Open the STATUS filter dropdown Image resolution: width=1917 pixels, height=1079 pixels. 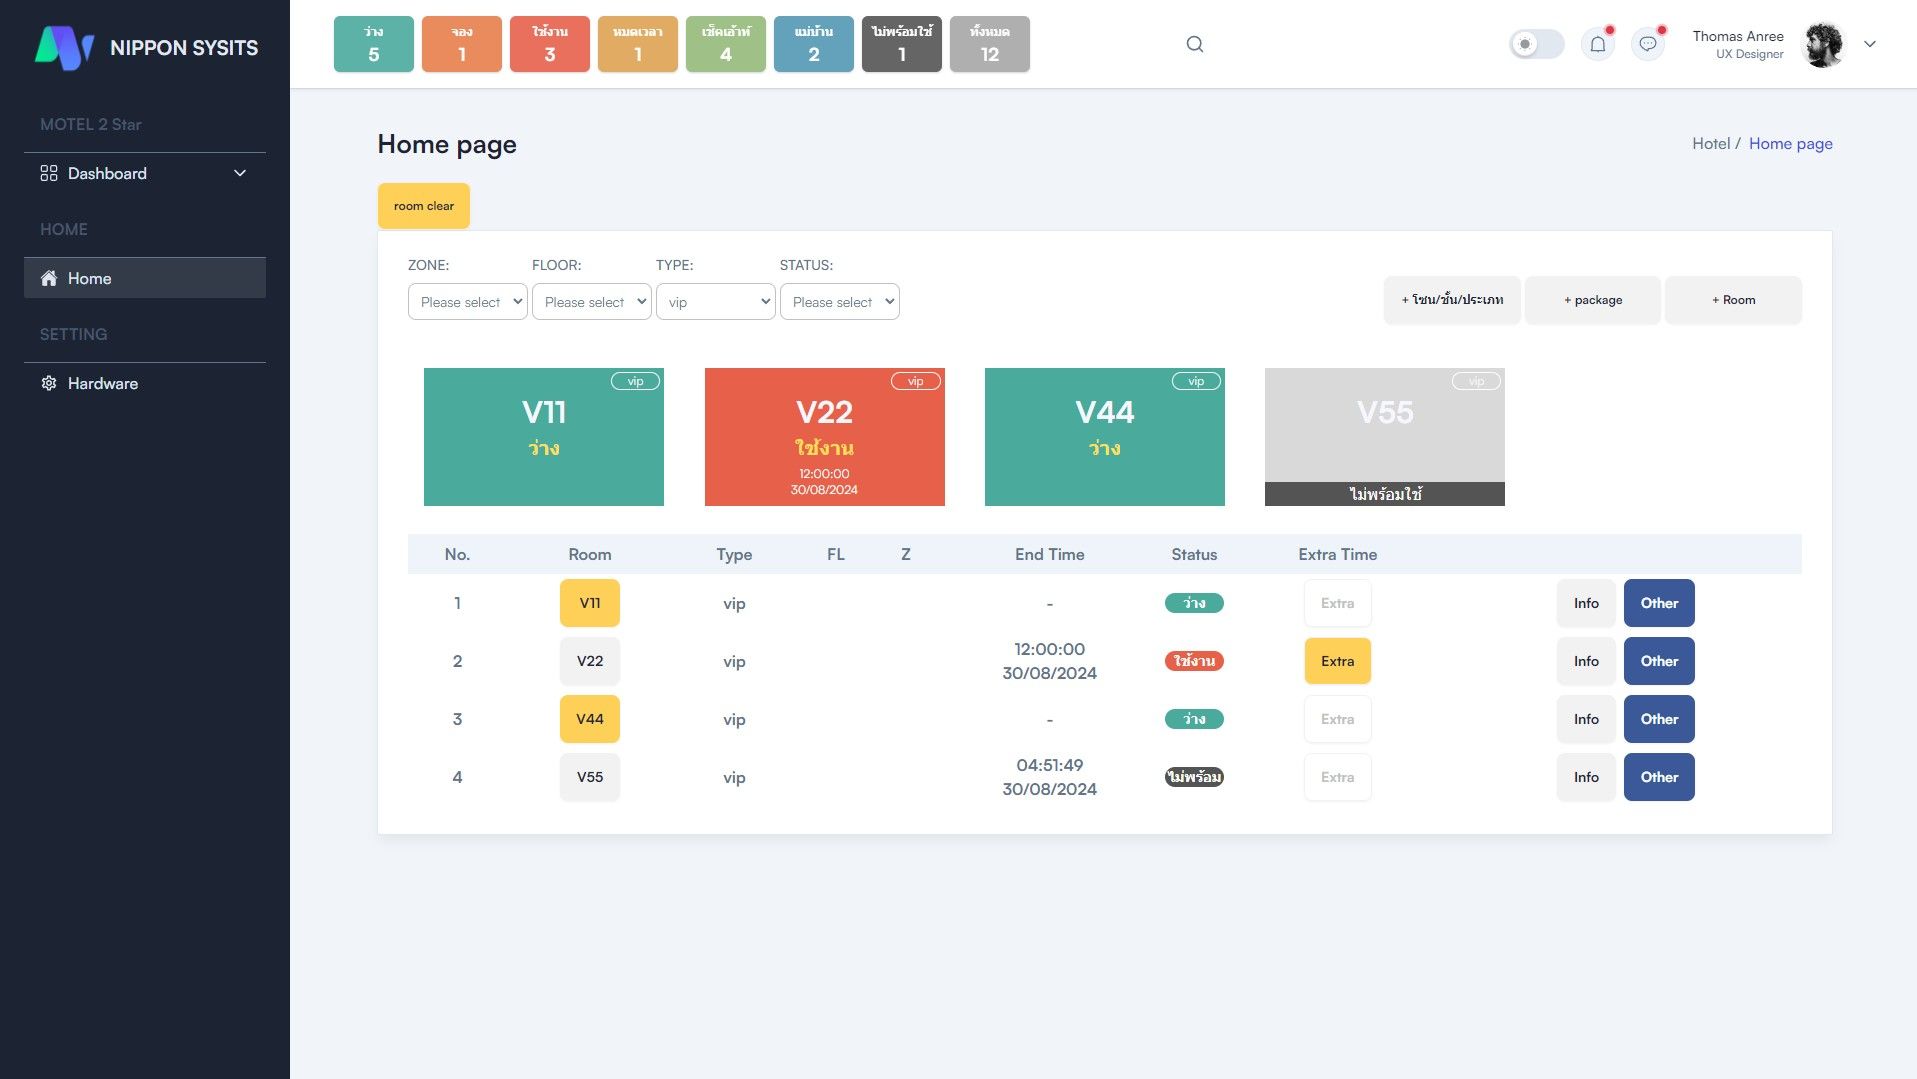839,302
